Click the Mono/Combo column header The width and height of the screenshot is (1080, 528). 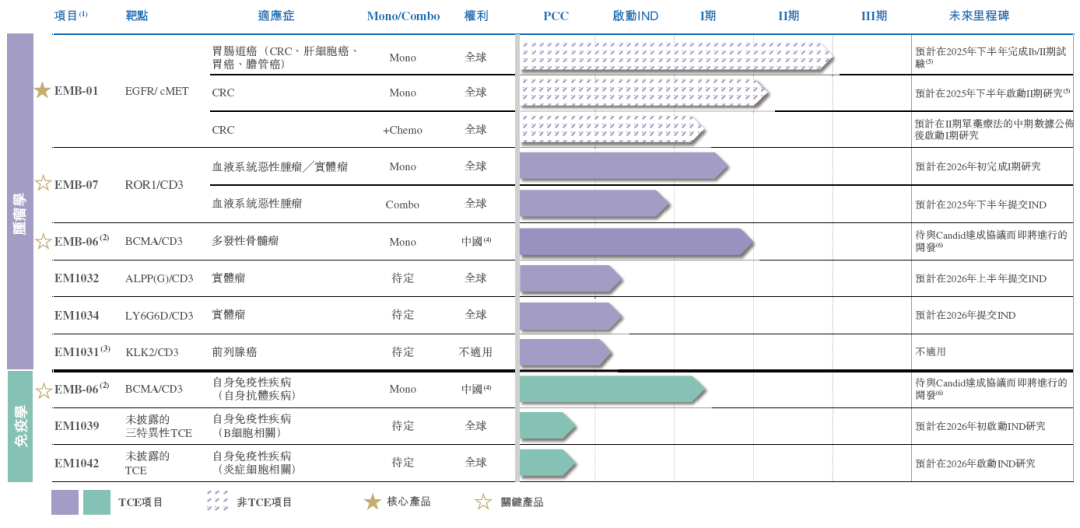pyautogui.click(x=403, y=16)
